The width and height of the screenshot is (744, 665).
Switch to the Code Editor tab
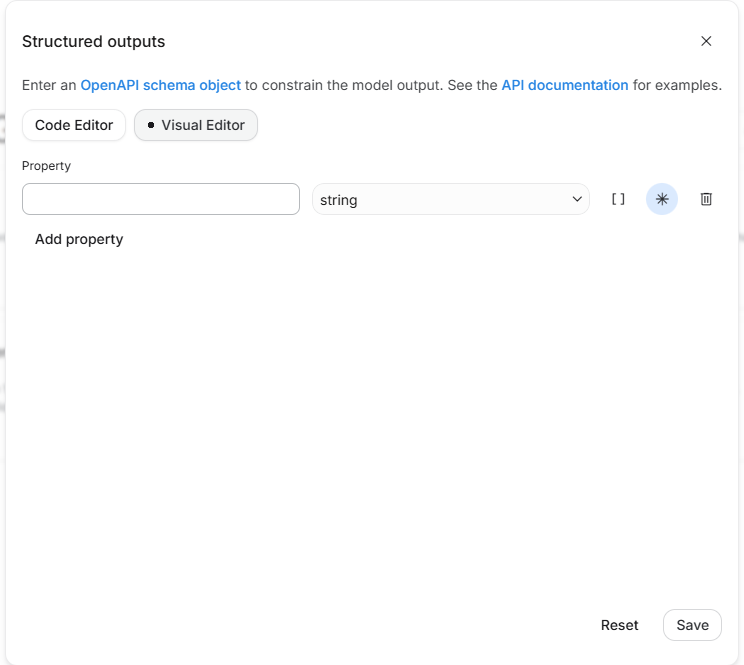tap(74, 125)
